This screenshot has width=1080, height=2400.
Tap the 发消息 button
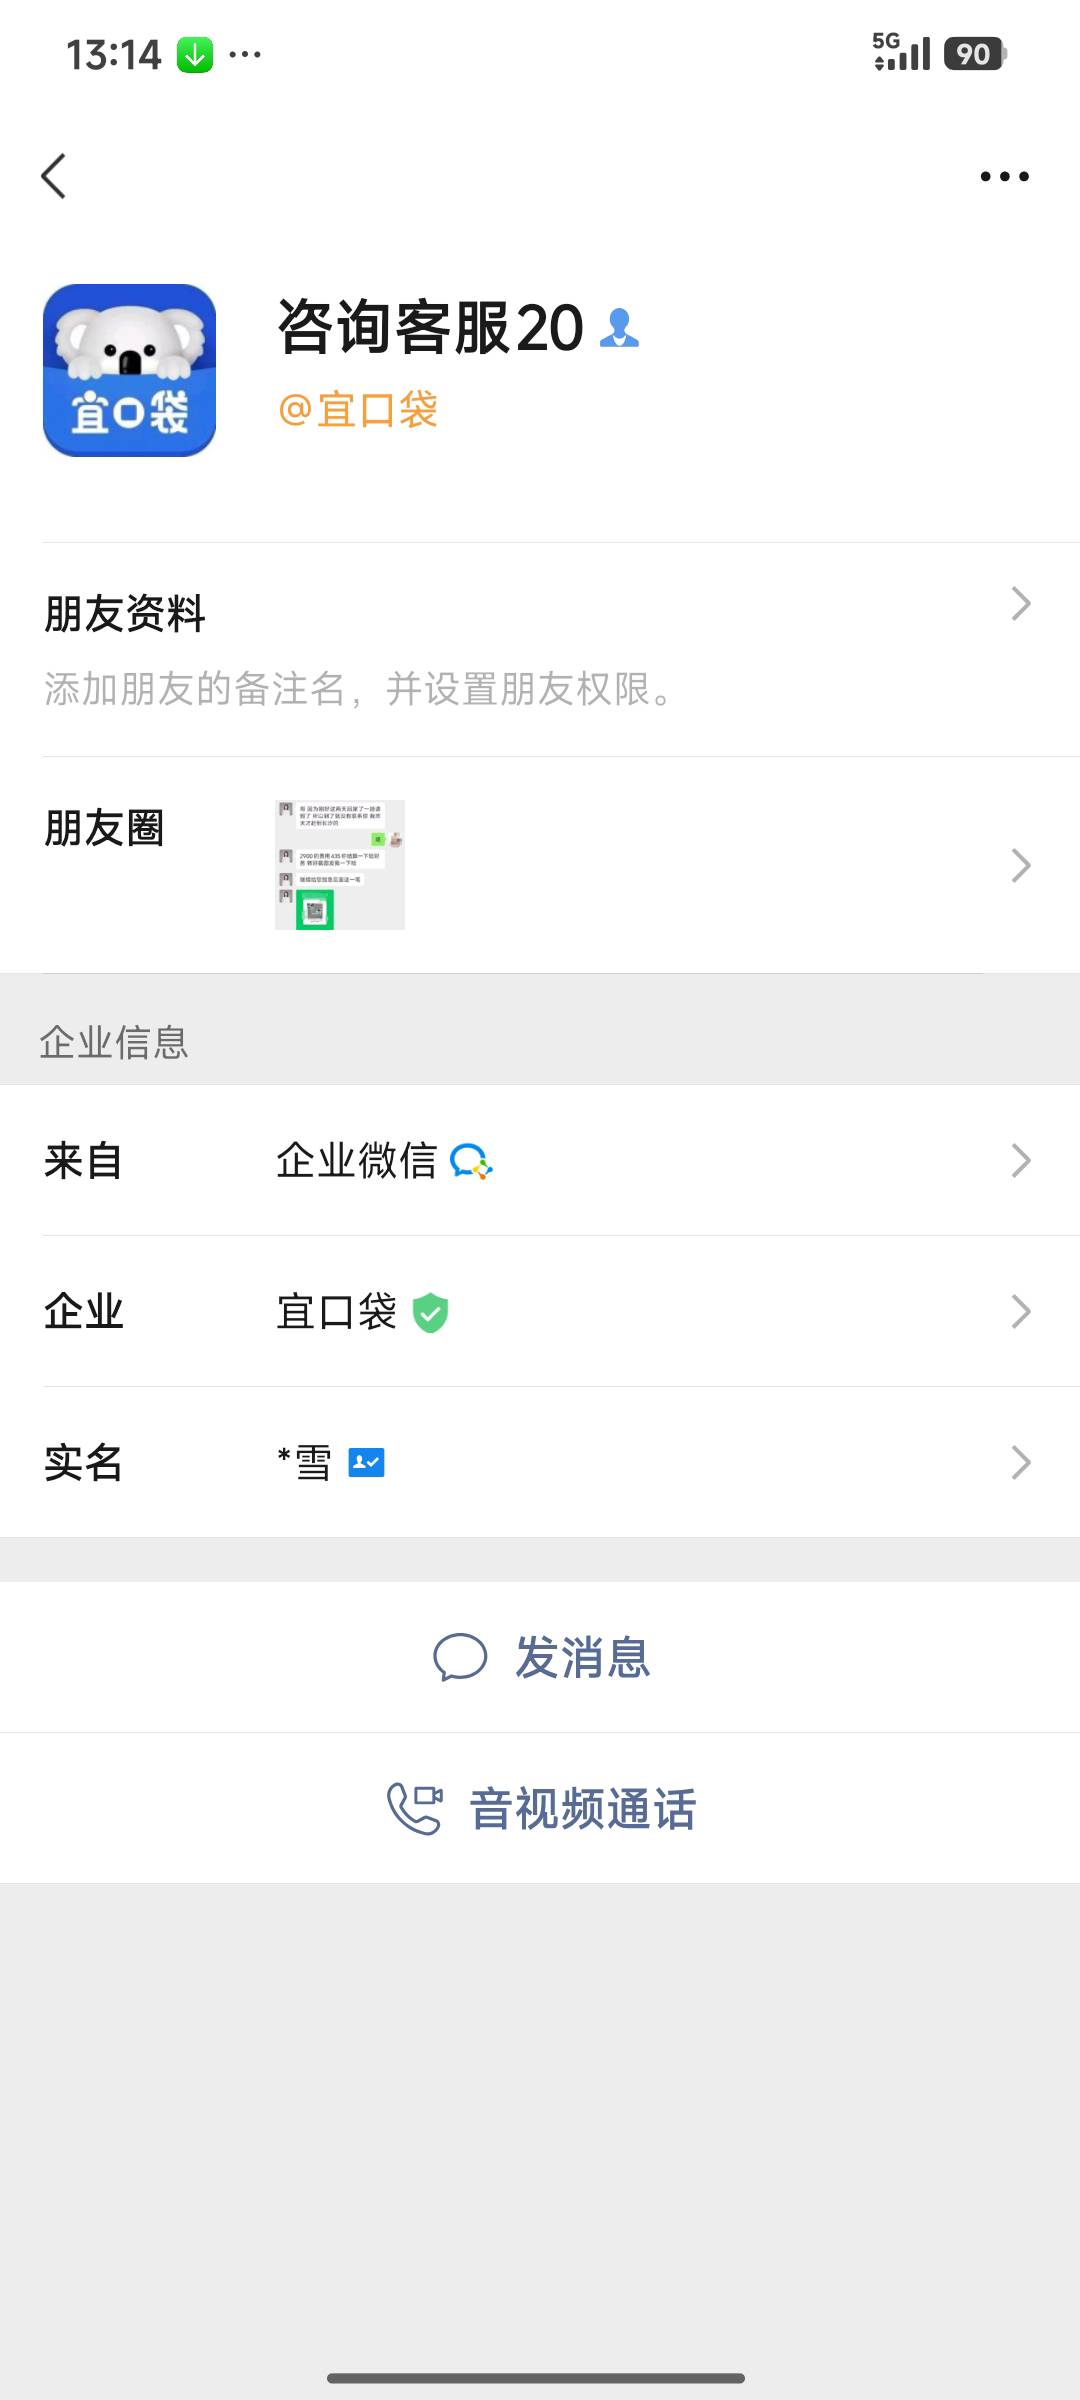(x=540, y=1657)
